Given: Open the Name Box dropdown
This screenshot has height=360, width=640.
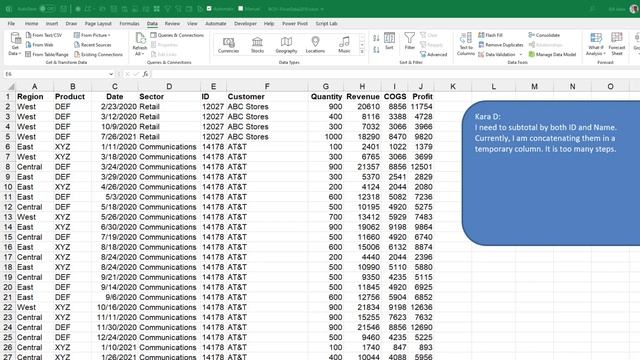Looking at the screenshot, I should pos(111,74).
